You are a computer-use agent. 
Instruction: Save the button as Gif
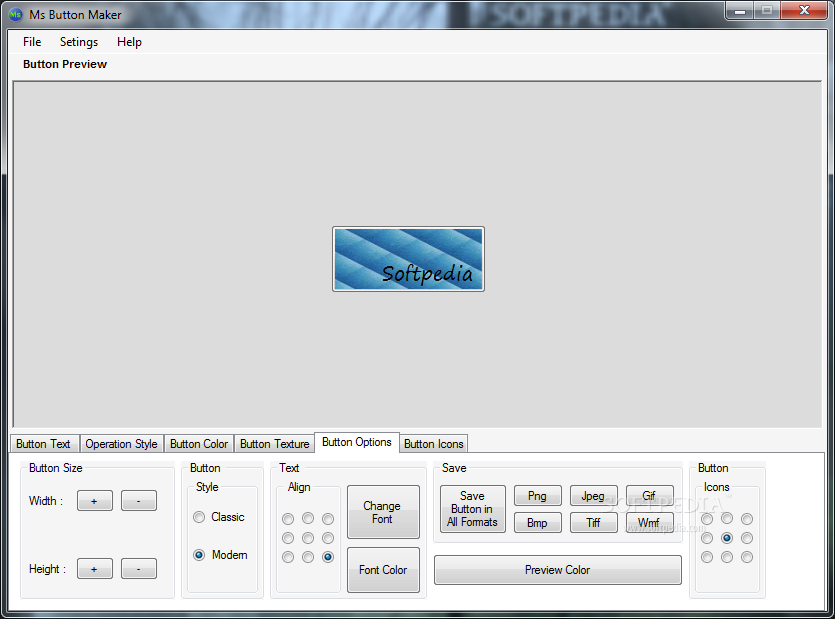650,496
